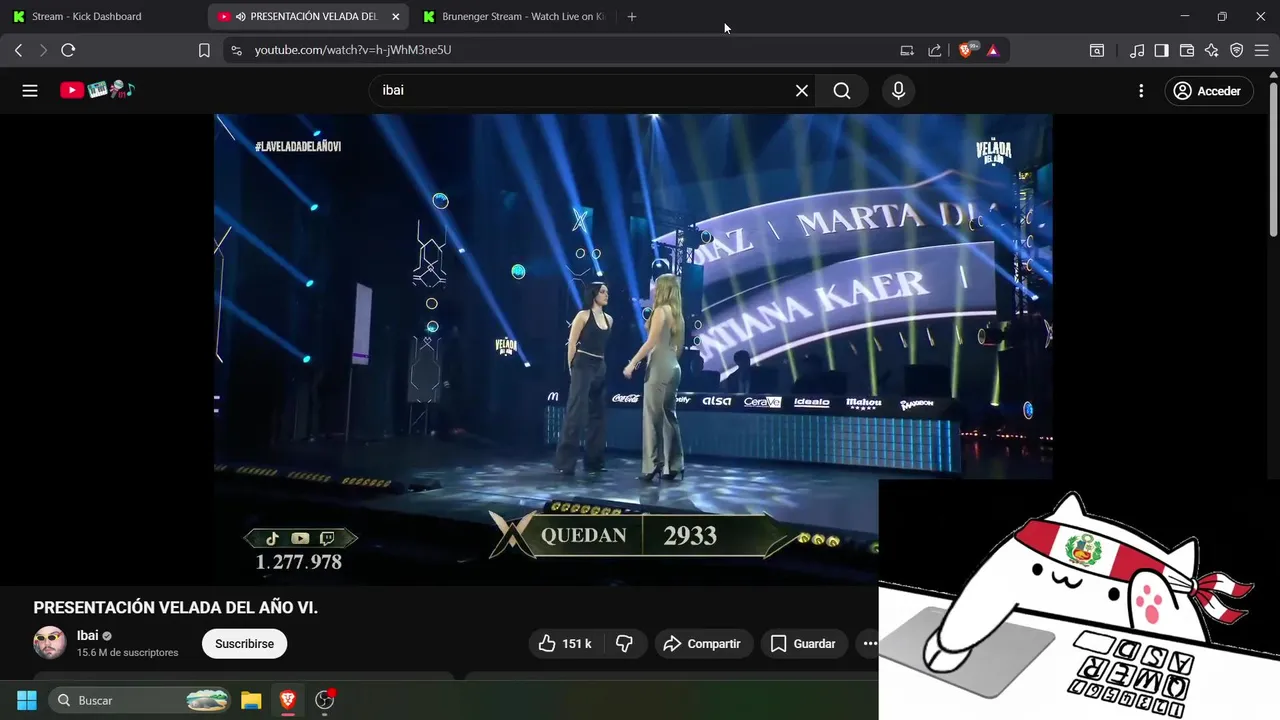This screenshot has width=1280, height=720.
Task: Click the 15.6 M de suscriptores text
Action: coord(128,653)
